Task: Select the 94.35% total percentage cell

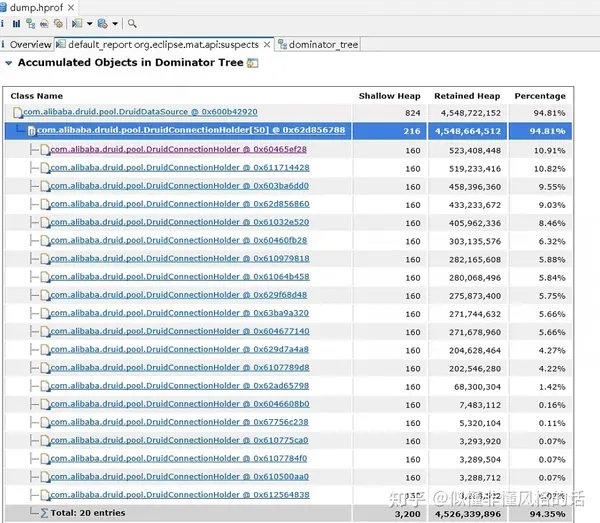Action: 548,514
